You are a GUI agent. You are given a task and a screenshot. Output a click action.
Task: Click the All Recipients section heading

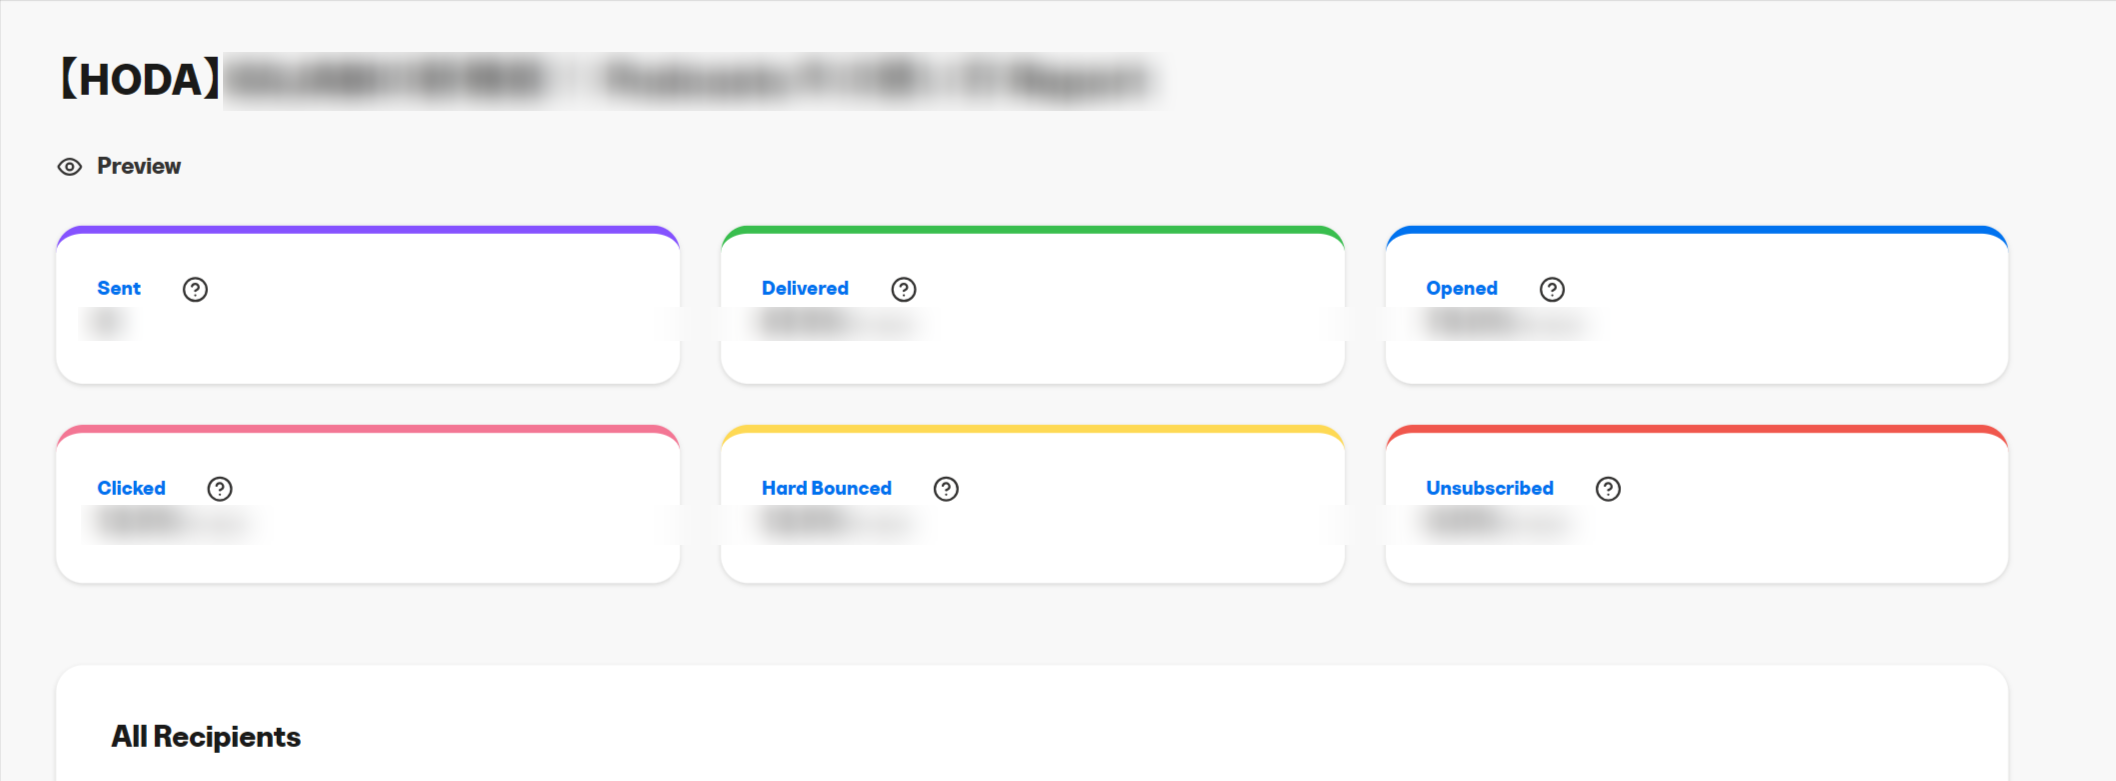coord(206,736)
